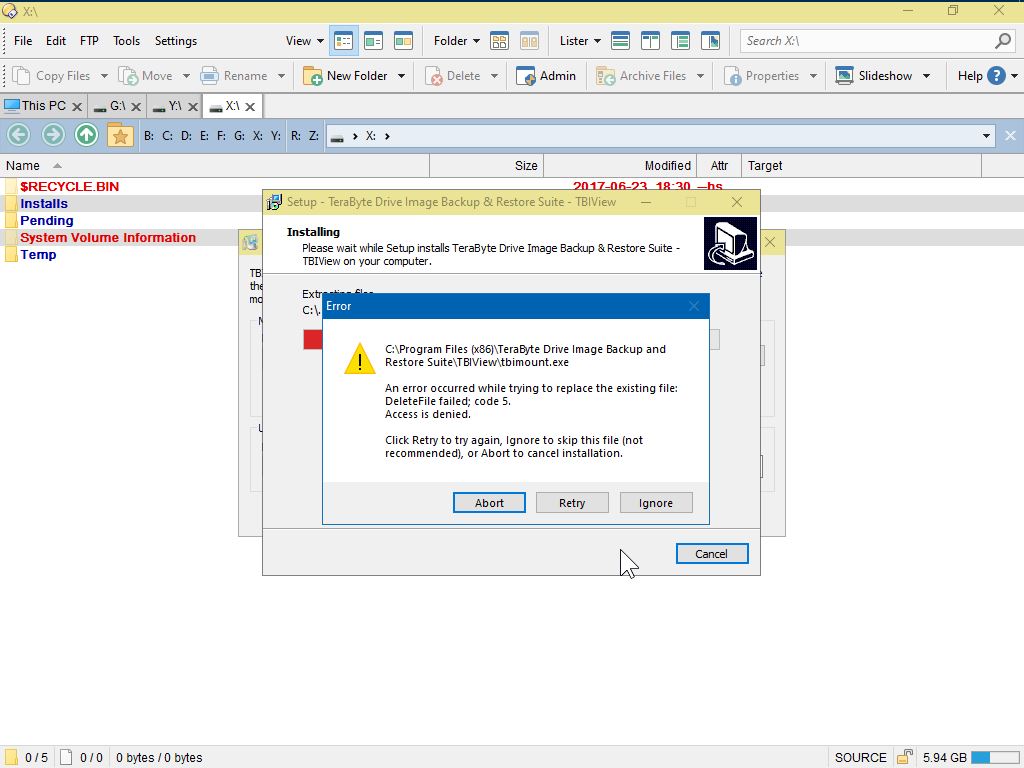Select the single-pane lister layout icon
The height and width of the screenshot is (768, 1024).
620,41
